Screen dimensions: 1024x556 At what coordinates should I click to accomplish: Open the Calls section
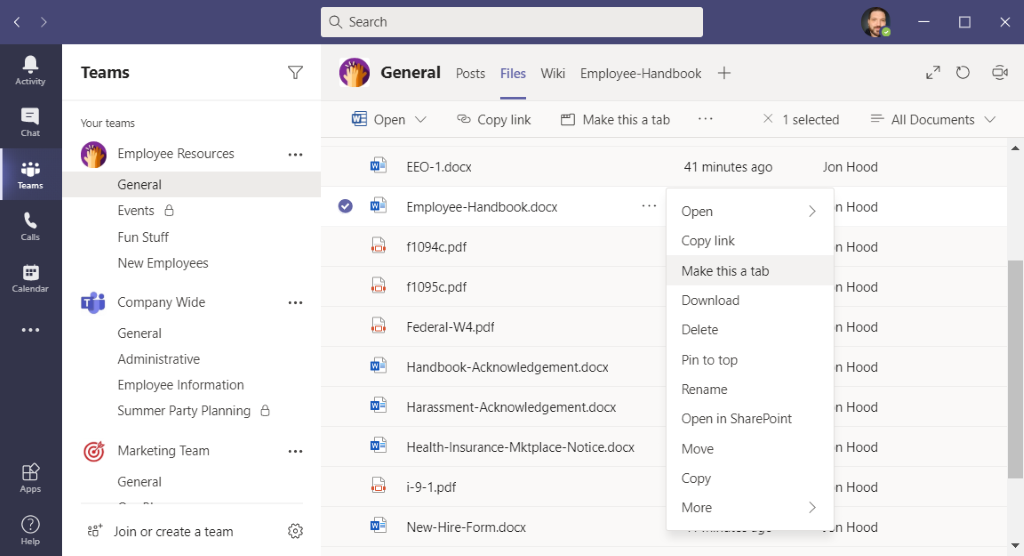click(x=30, y=226)
